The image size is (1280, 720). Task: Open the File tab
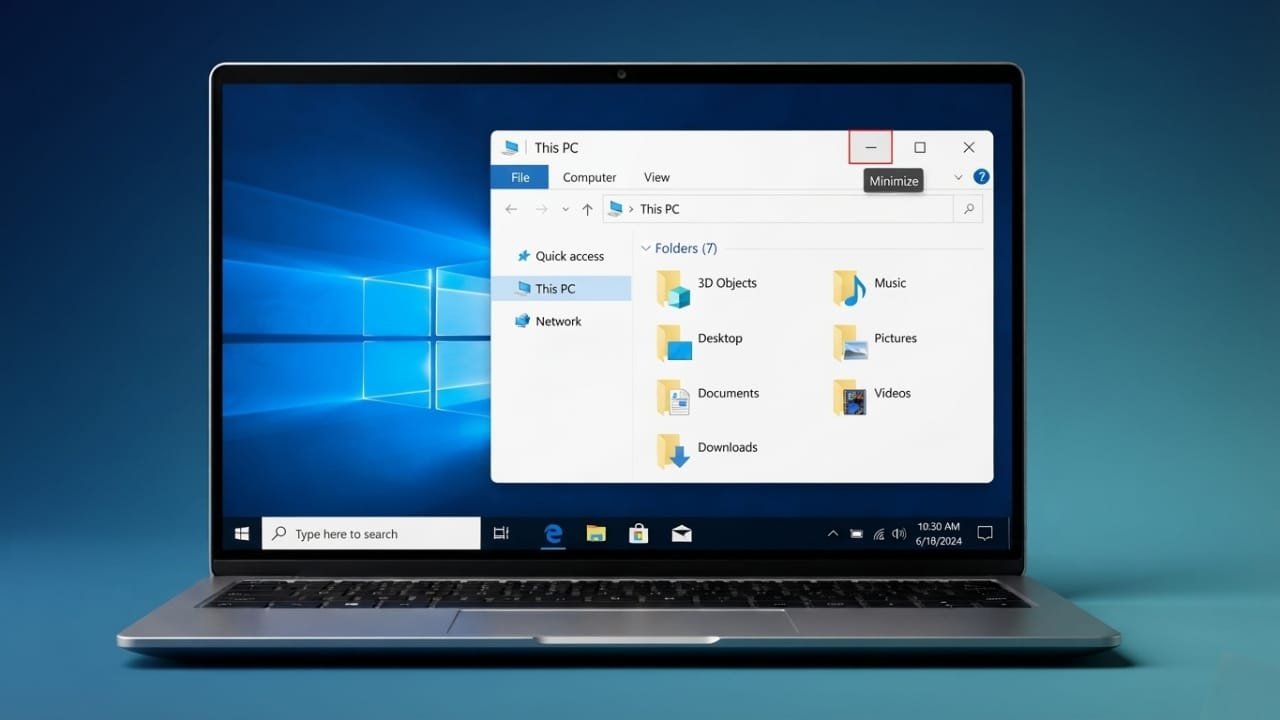click(520, 177)
